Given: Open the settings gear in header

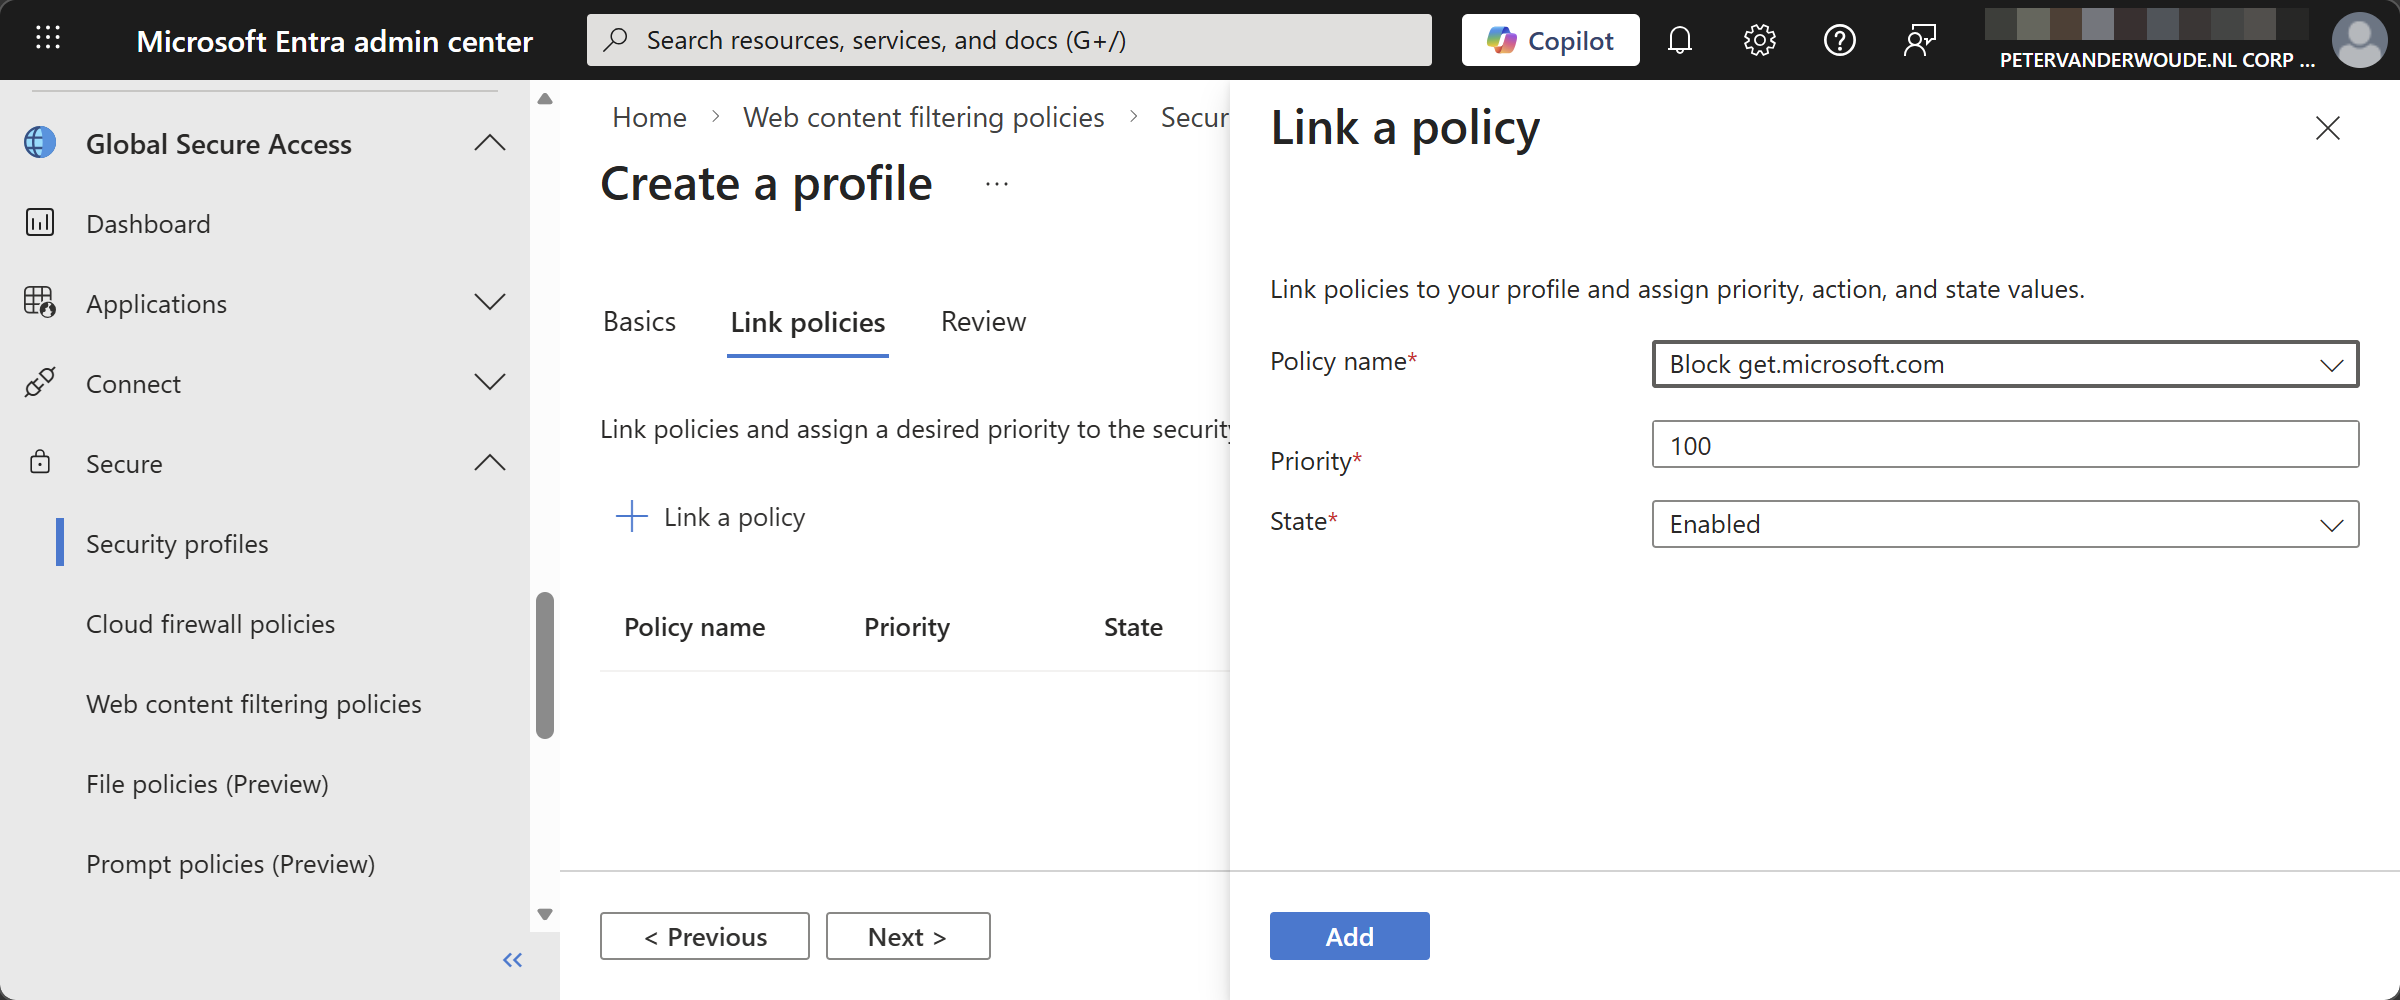Looking at the screenshot, I should [x=1759, y=40].
